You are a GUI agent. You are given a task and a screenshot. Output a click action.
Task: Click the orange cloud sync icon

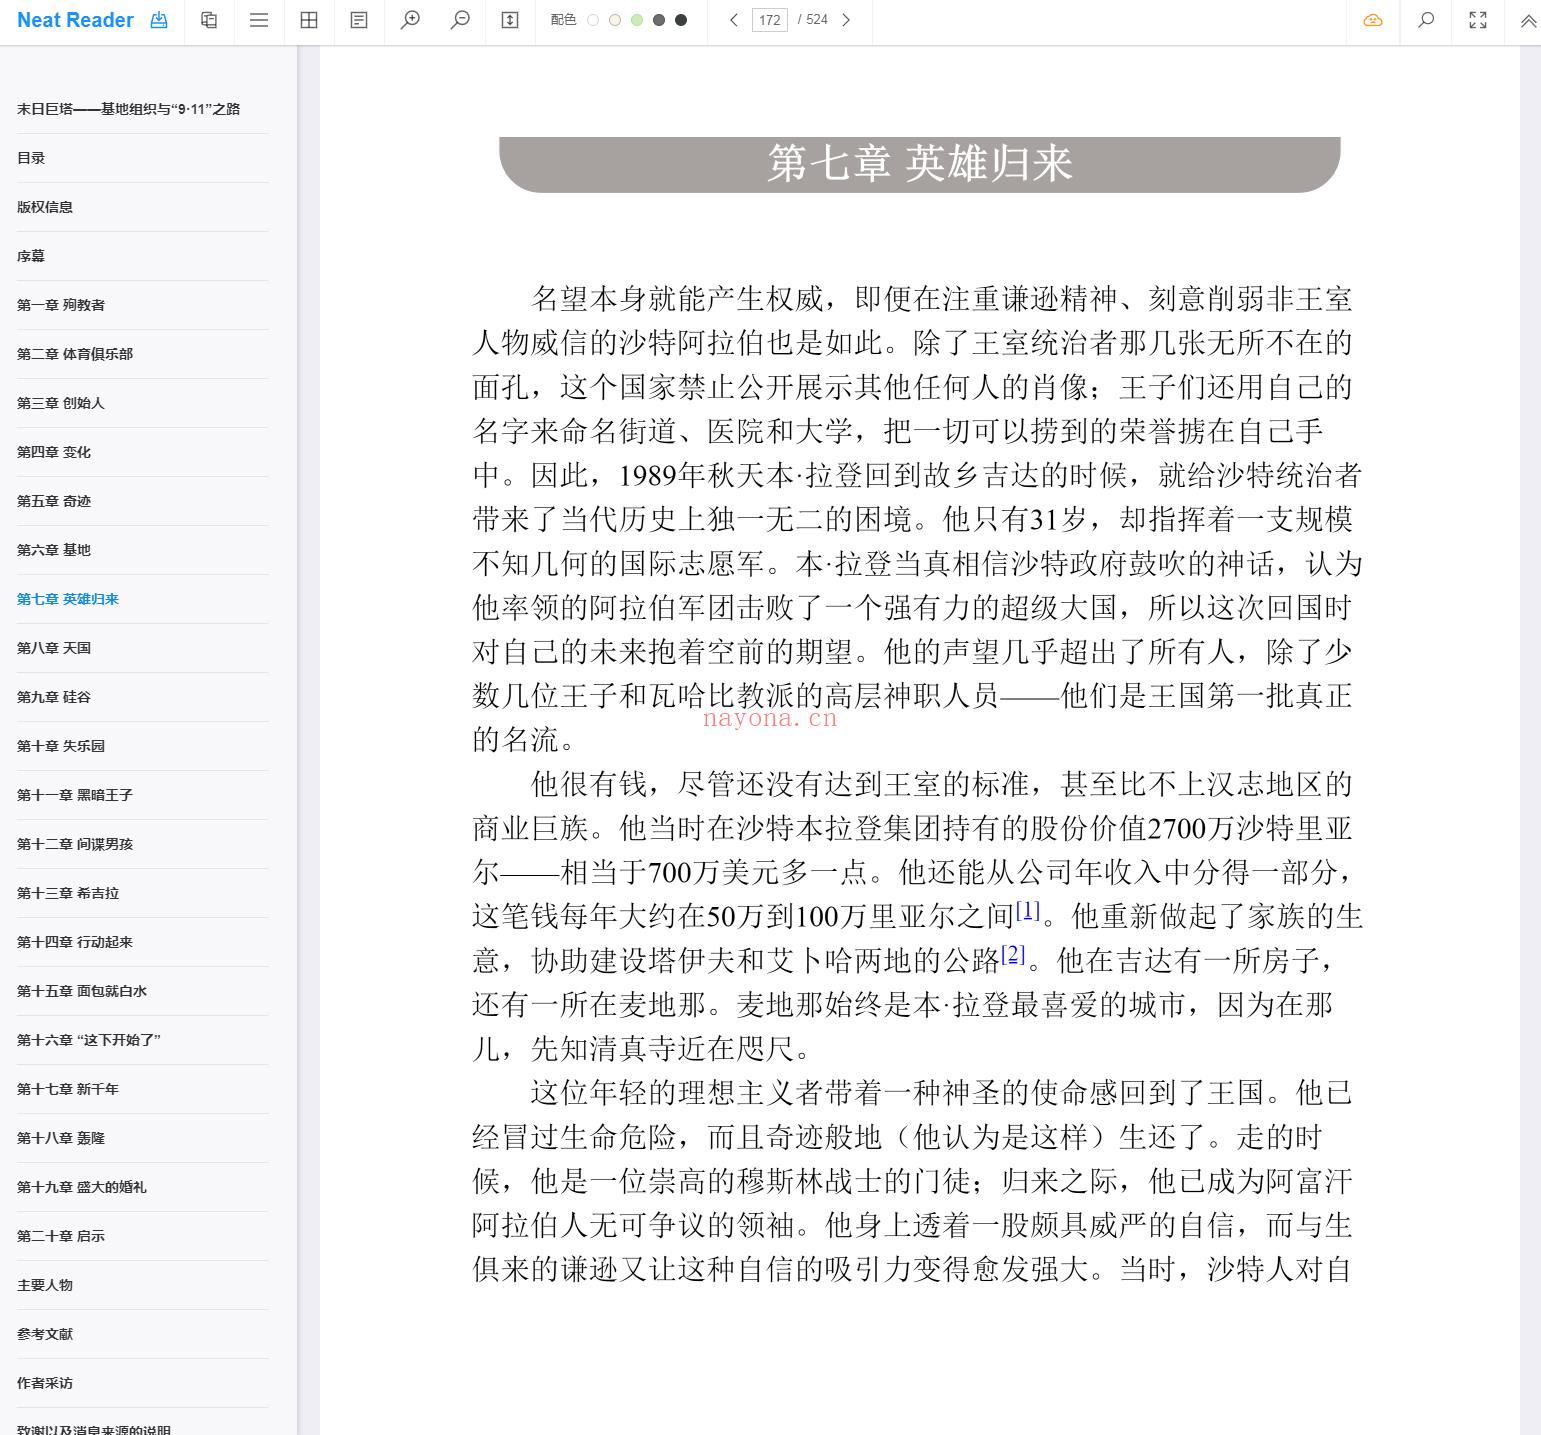(x=1373, y=20)
